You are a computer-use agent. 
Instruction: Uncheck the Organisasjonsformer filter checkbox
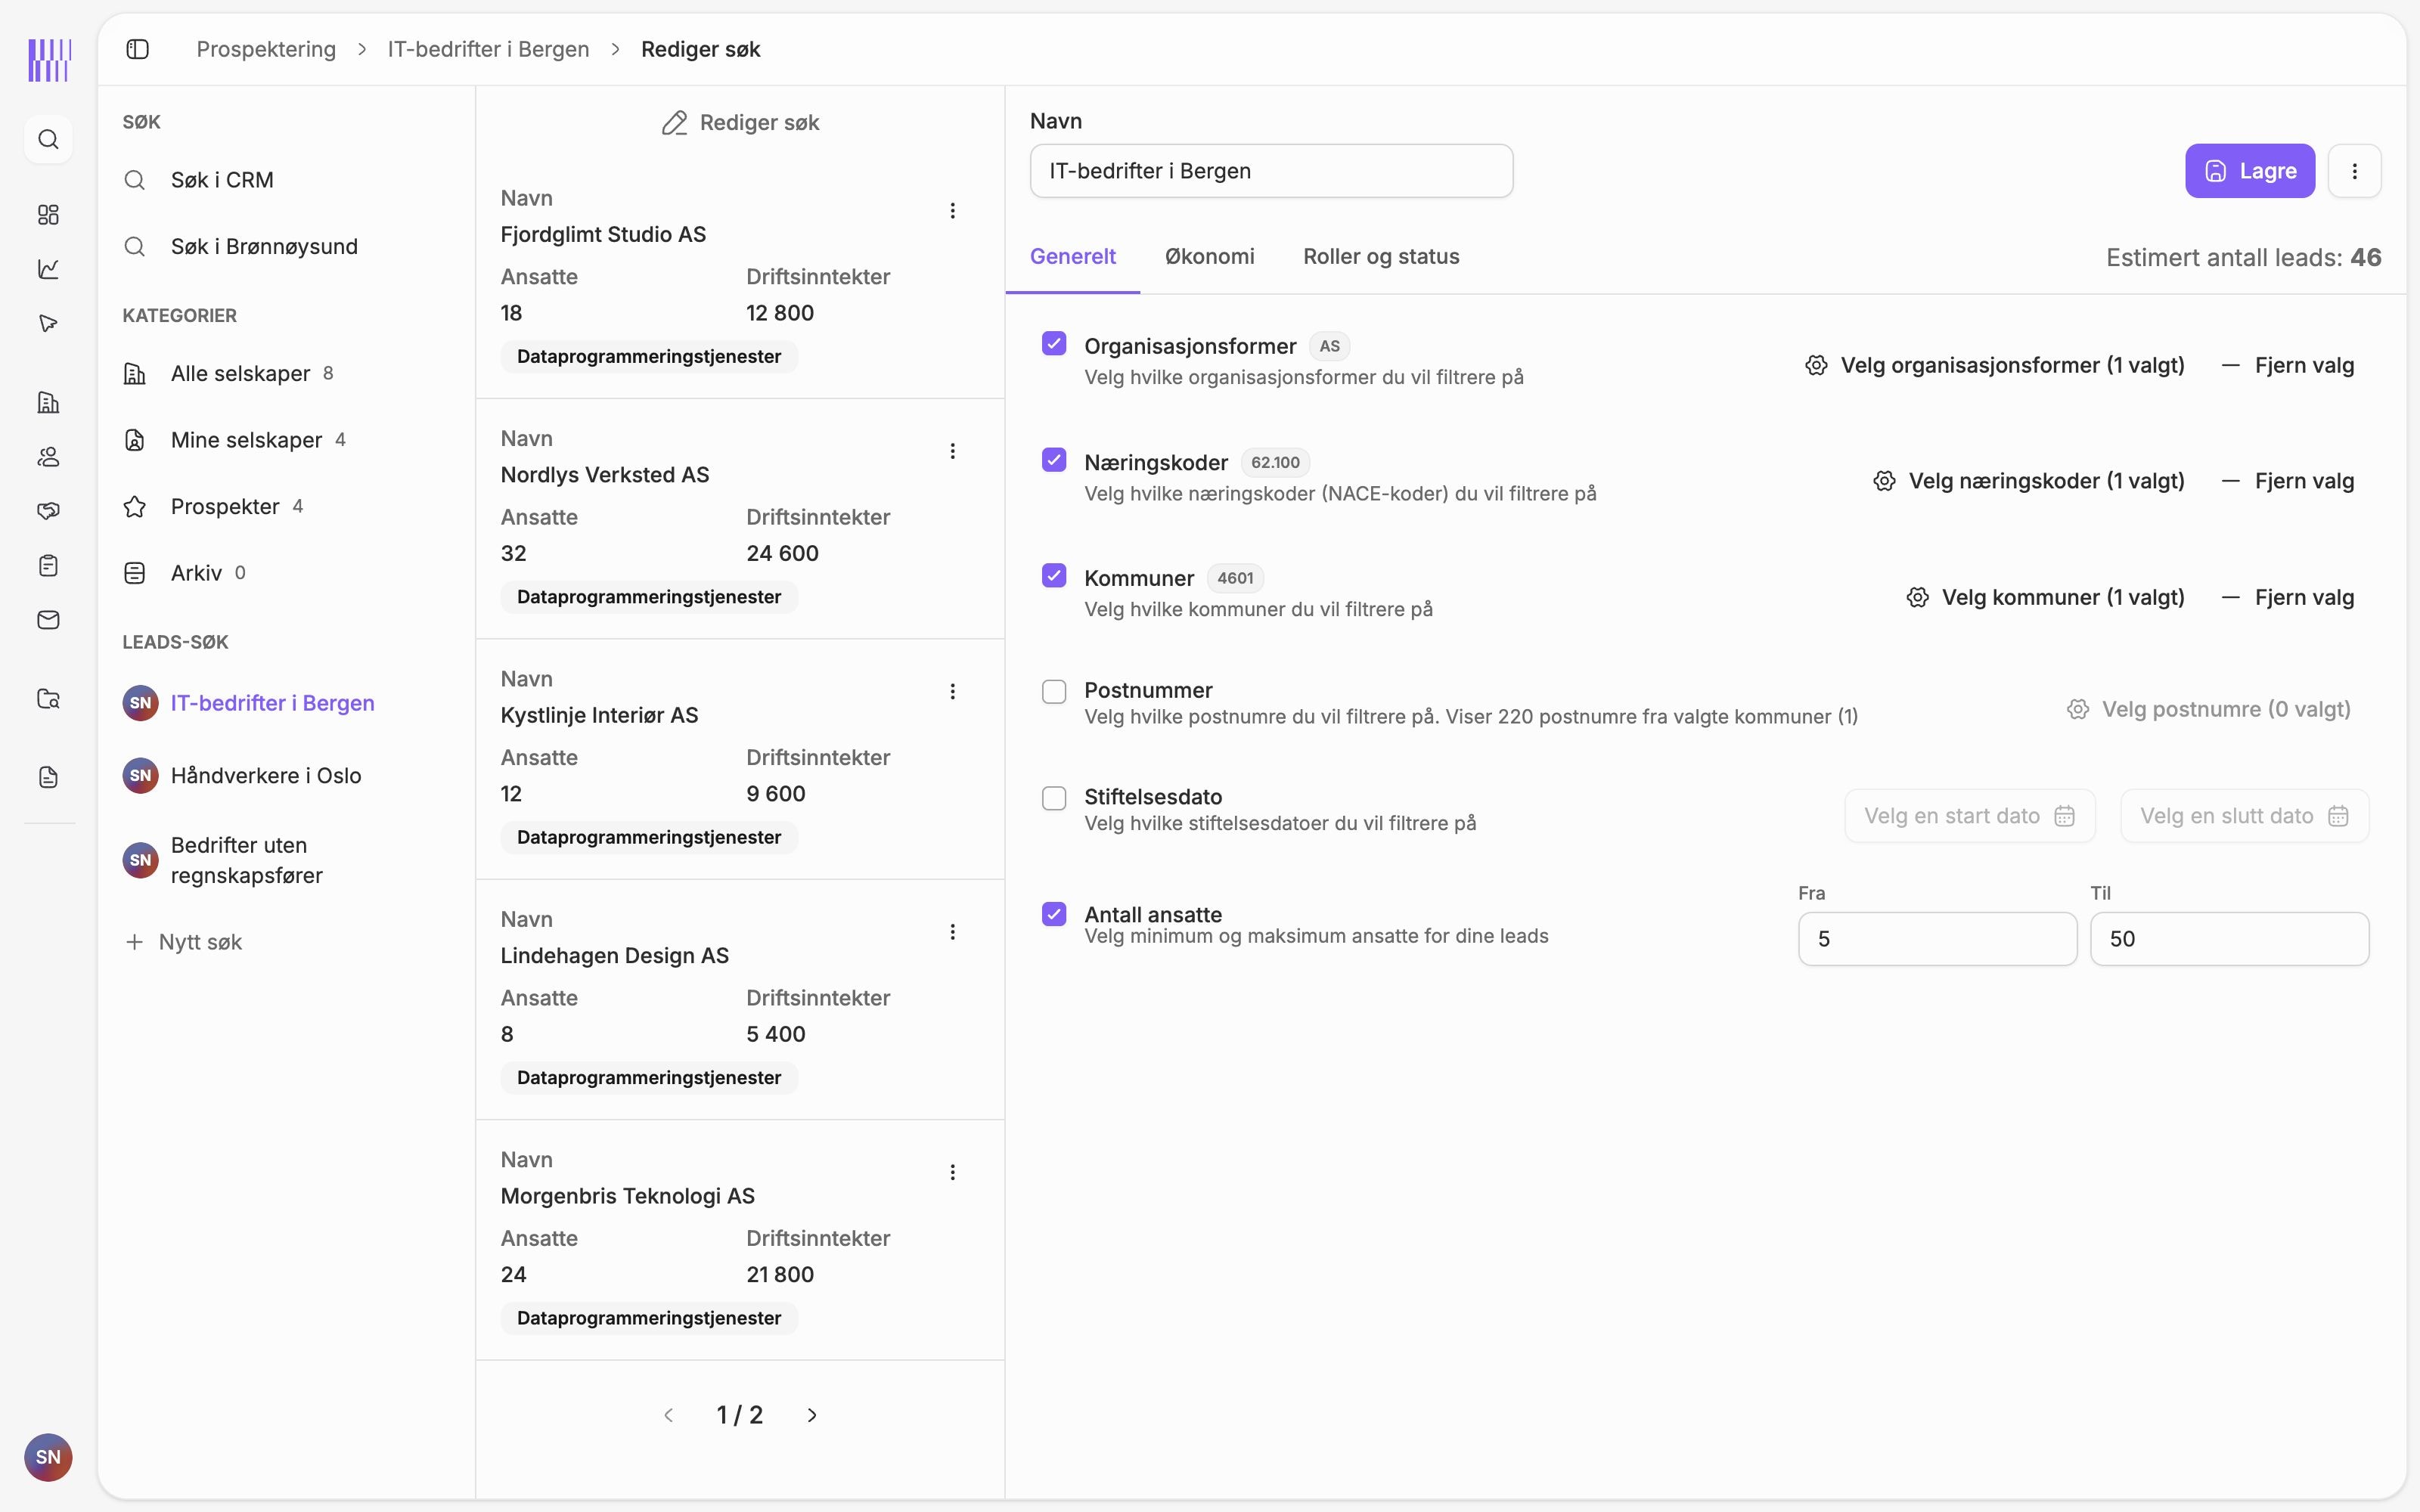(x=1054, y=344)
